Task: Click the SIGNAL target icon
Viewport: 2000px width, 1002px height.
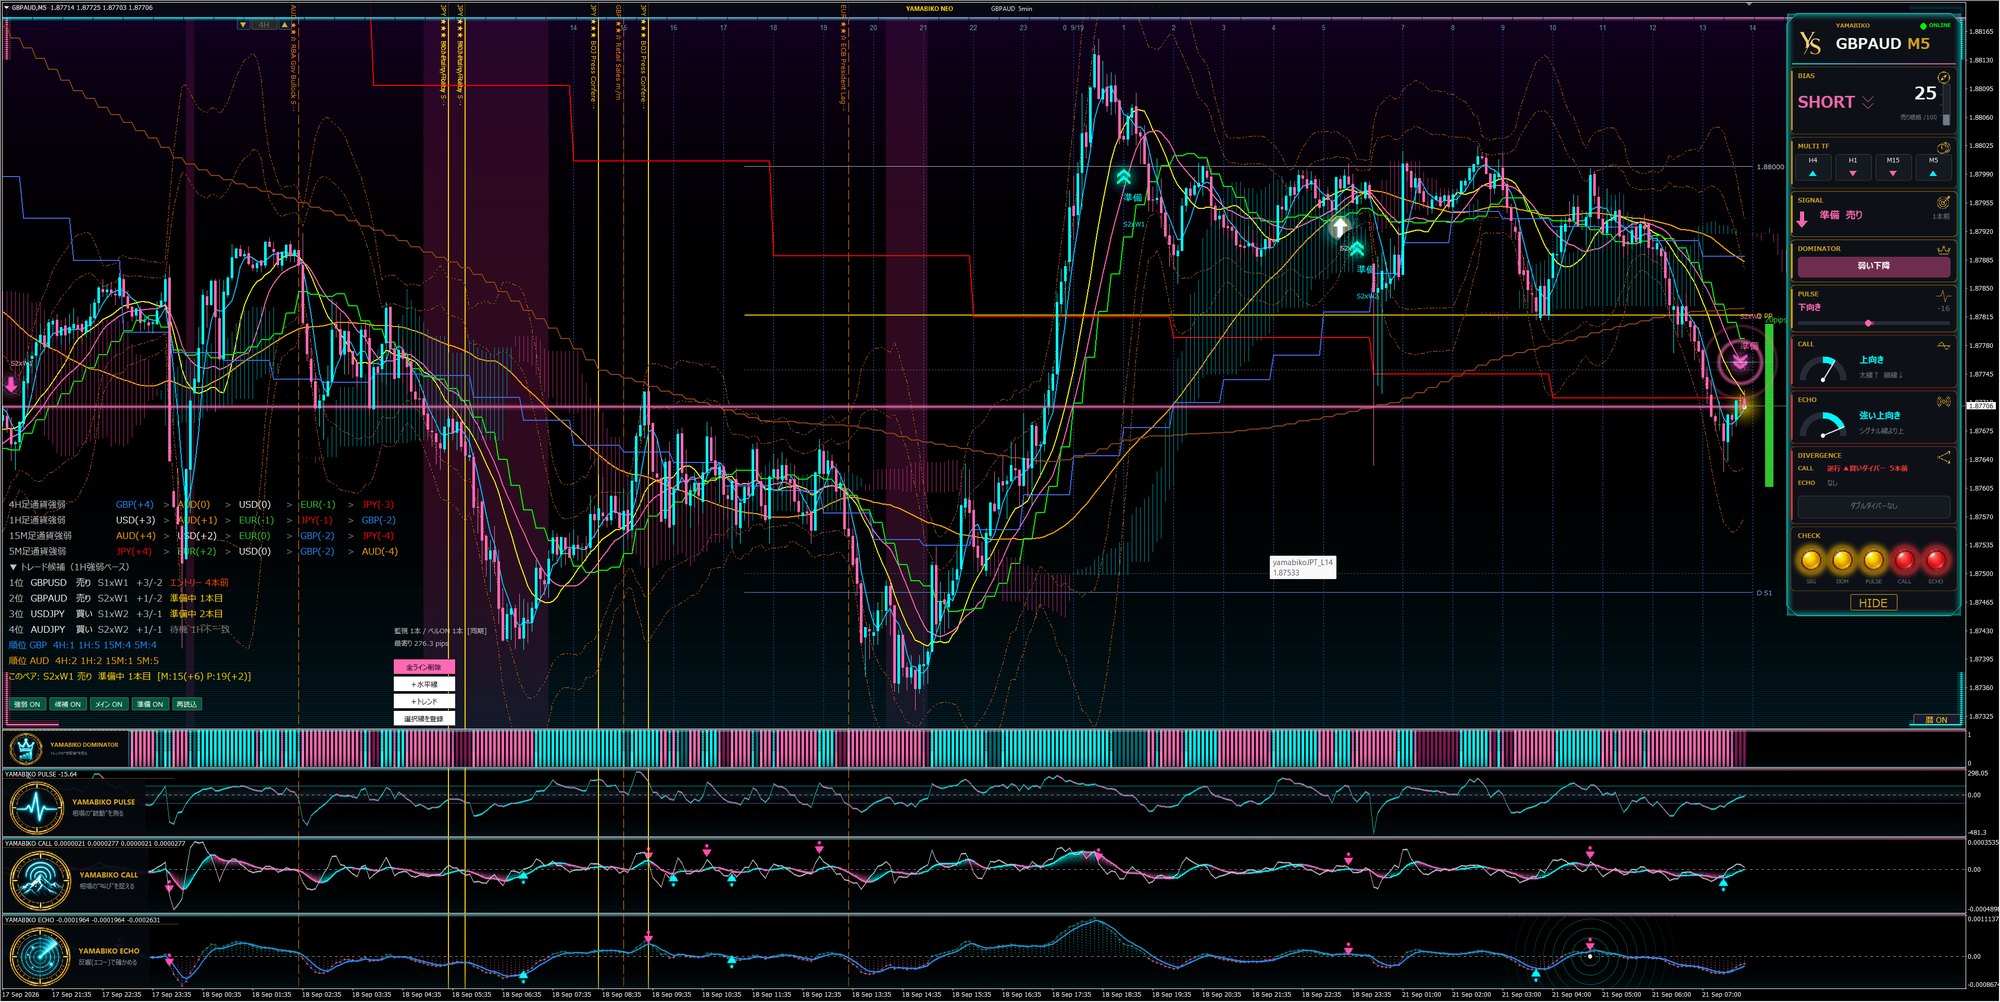Action: pyautogui.click(x=1943, y=202)
